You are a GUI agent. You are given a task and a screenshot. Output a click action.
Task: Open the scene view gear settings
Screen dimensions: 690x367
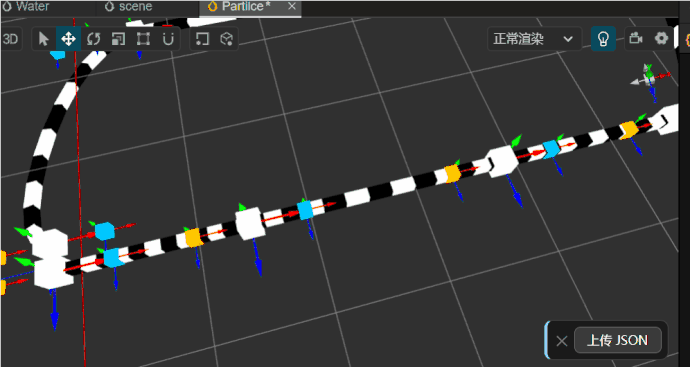click(x=661, y=39)
